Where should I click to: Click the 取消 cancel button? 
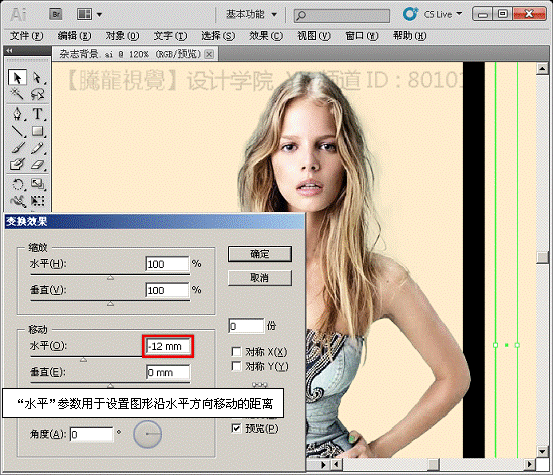point(260,278)
